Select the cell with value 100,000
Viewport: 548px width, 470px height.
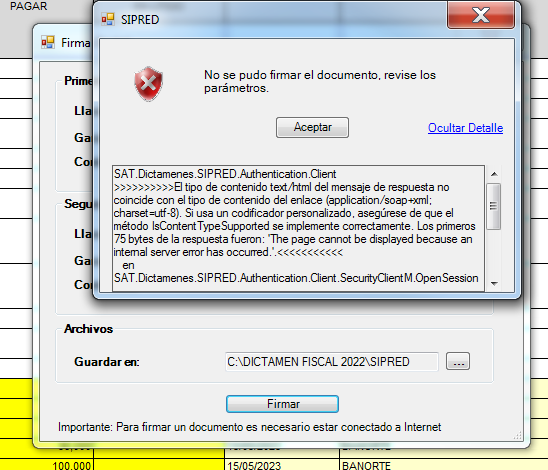[47, 465]
